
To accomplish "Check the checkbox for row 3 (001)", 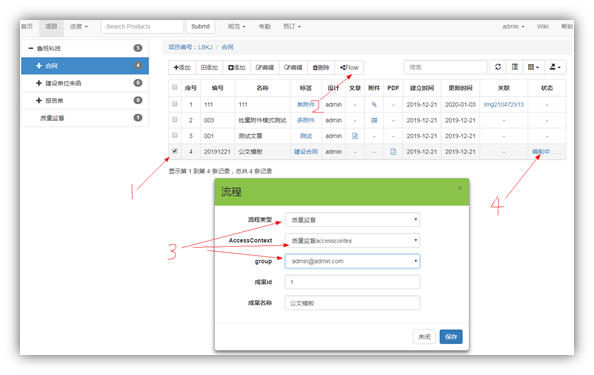I will [x=175, y=135].
